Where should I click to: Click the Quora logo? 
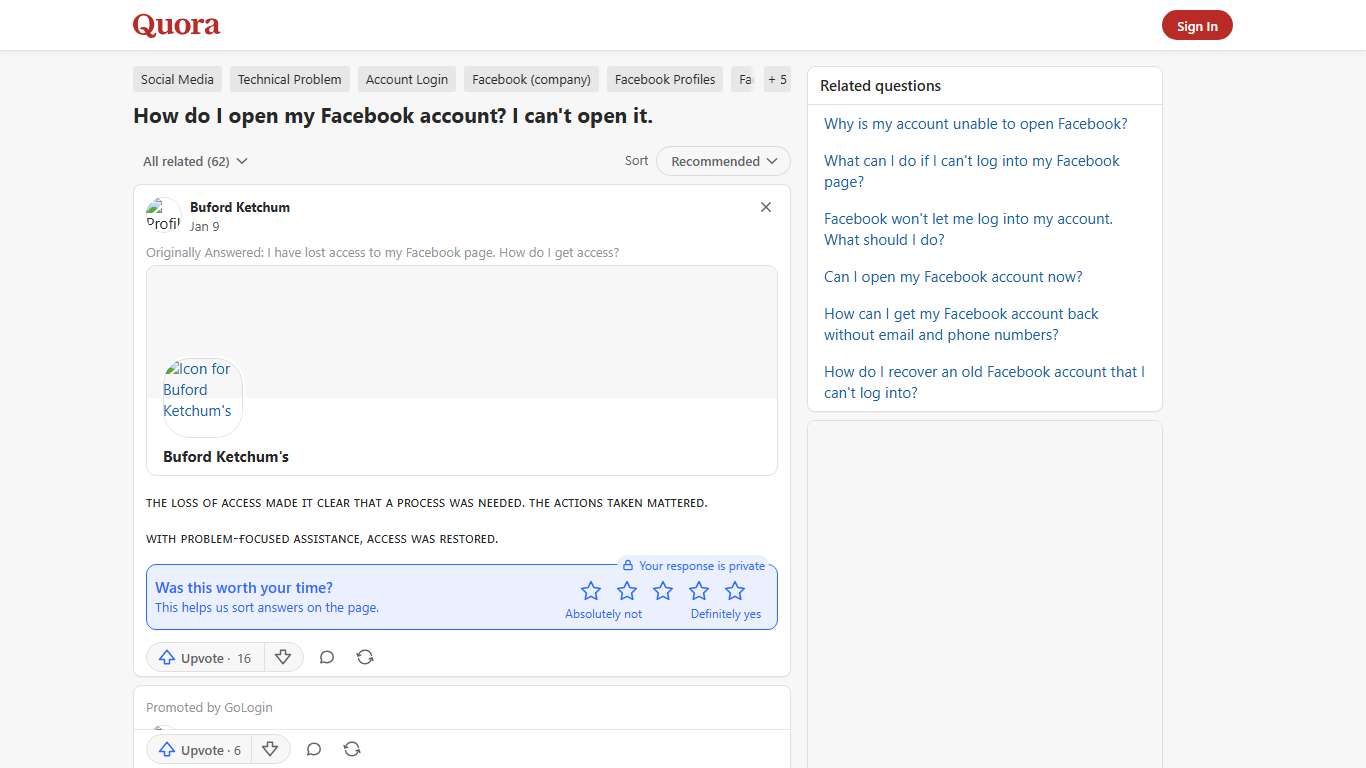176,25
